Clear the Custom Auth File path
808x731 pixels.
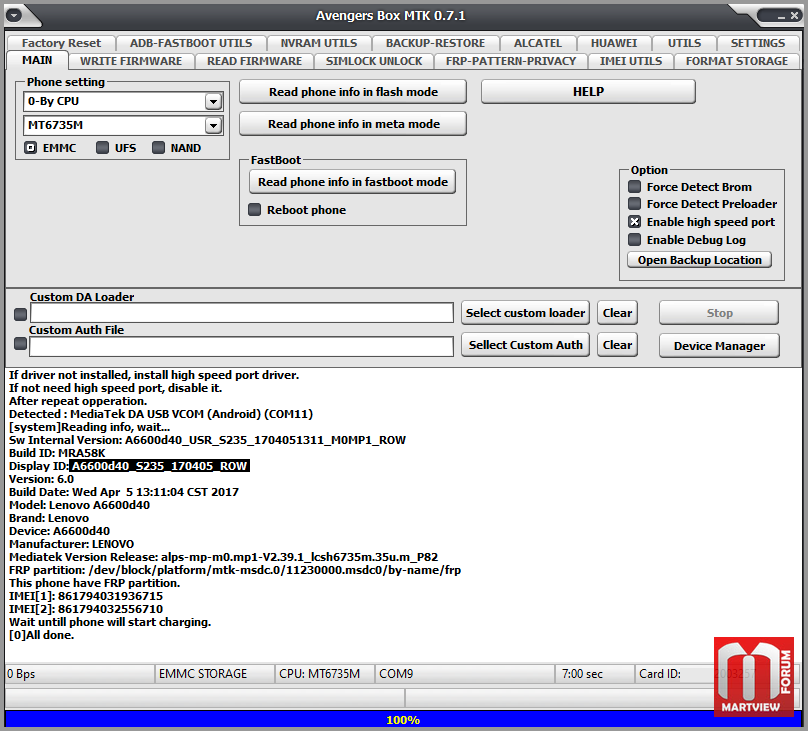pos(617,345)
